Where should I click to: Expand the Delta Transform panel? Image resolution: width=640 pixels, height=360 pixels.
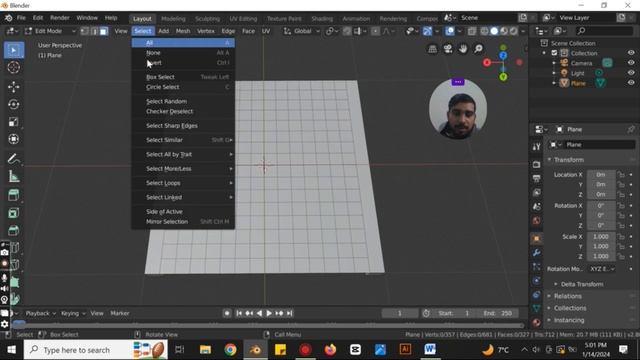click(x=582, y=284)
